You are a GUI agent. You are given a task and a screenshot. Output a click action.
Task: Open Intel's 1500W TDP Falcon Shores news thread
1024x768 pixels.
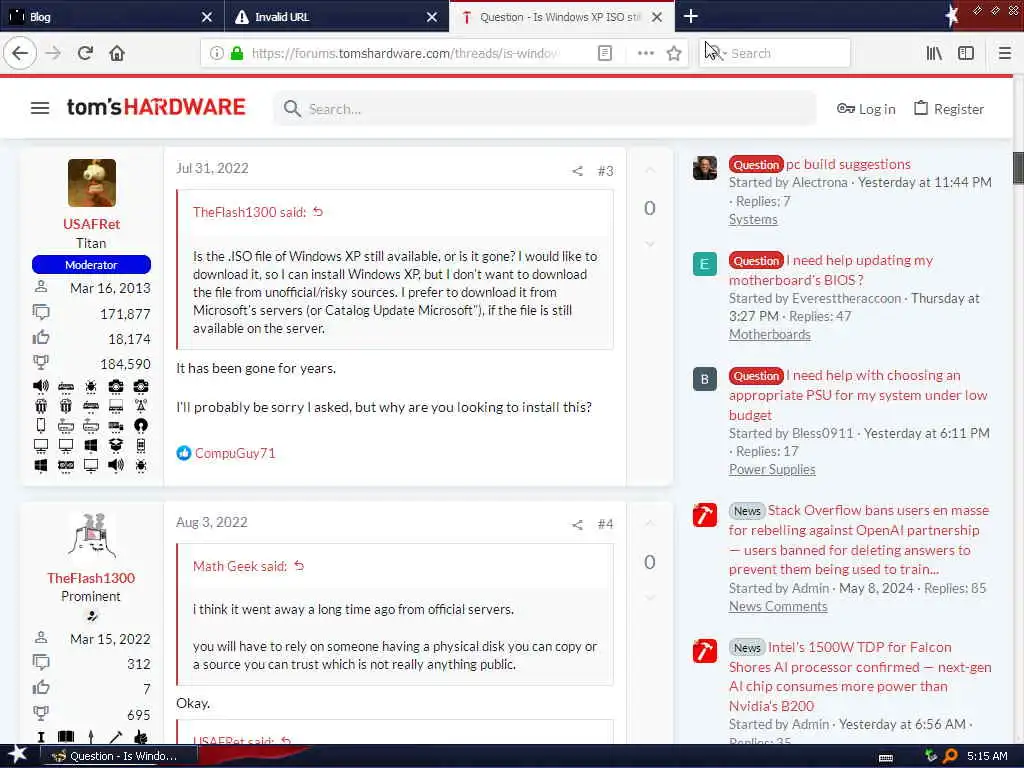click(x=859, y=676)
